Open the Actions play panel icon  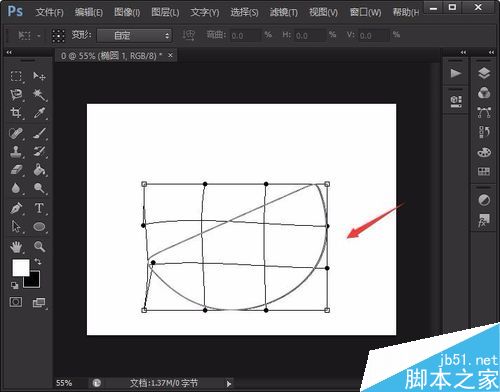coord(456,73)
